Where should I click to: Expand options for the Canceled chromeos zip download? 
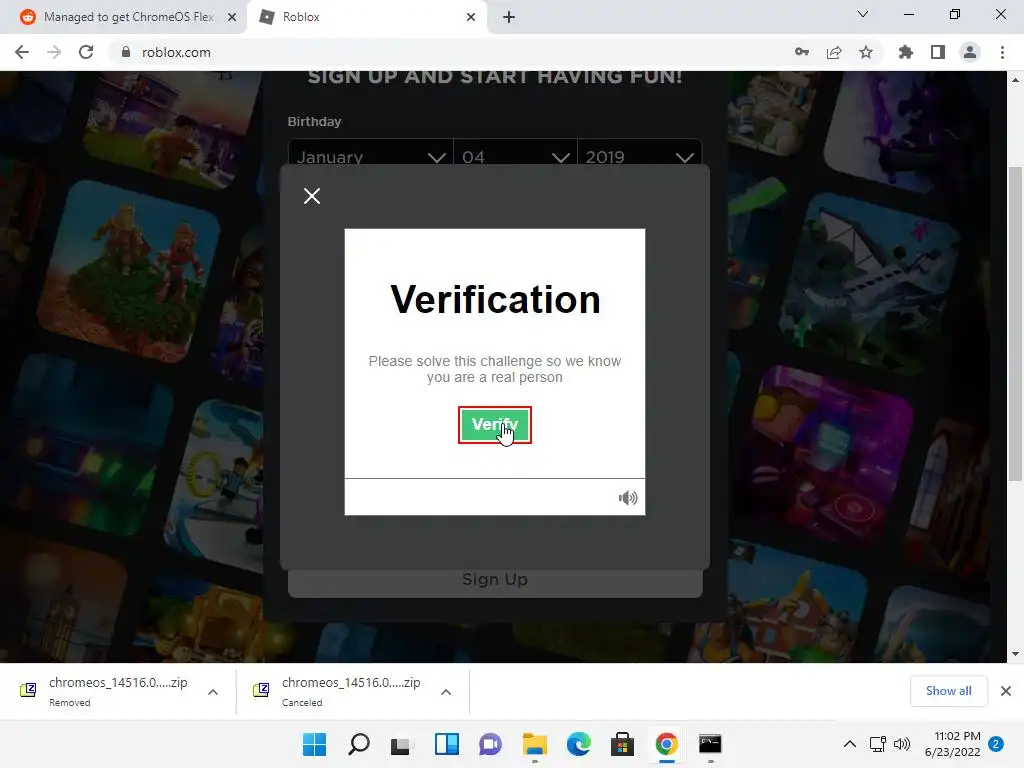446,692
